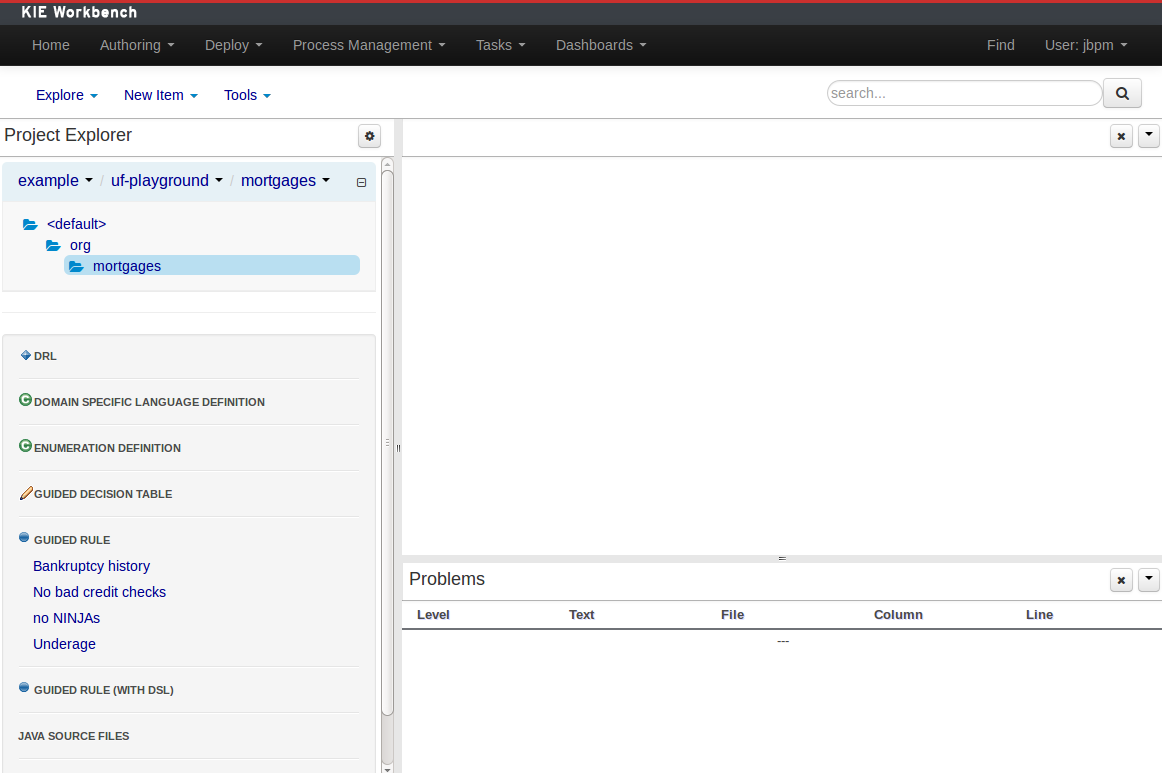Open the uf-playground repository dropdown

tap(167, 181)
